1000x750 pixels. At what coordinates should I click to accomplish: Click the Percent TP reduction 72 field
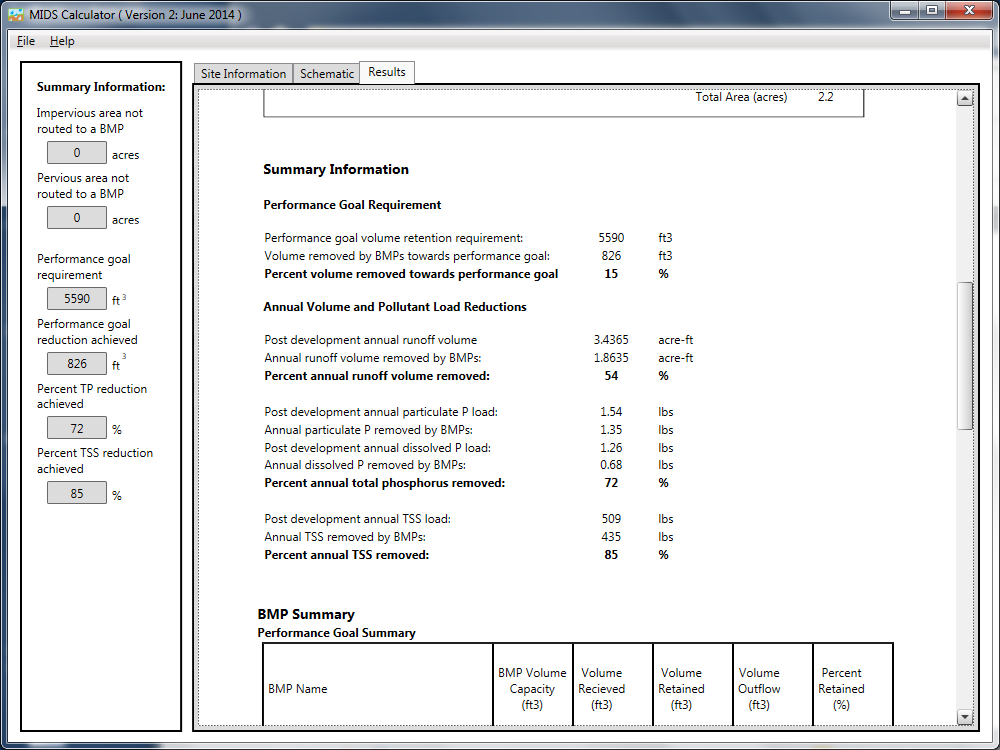click(x=77, y=429)
